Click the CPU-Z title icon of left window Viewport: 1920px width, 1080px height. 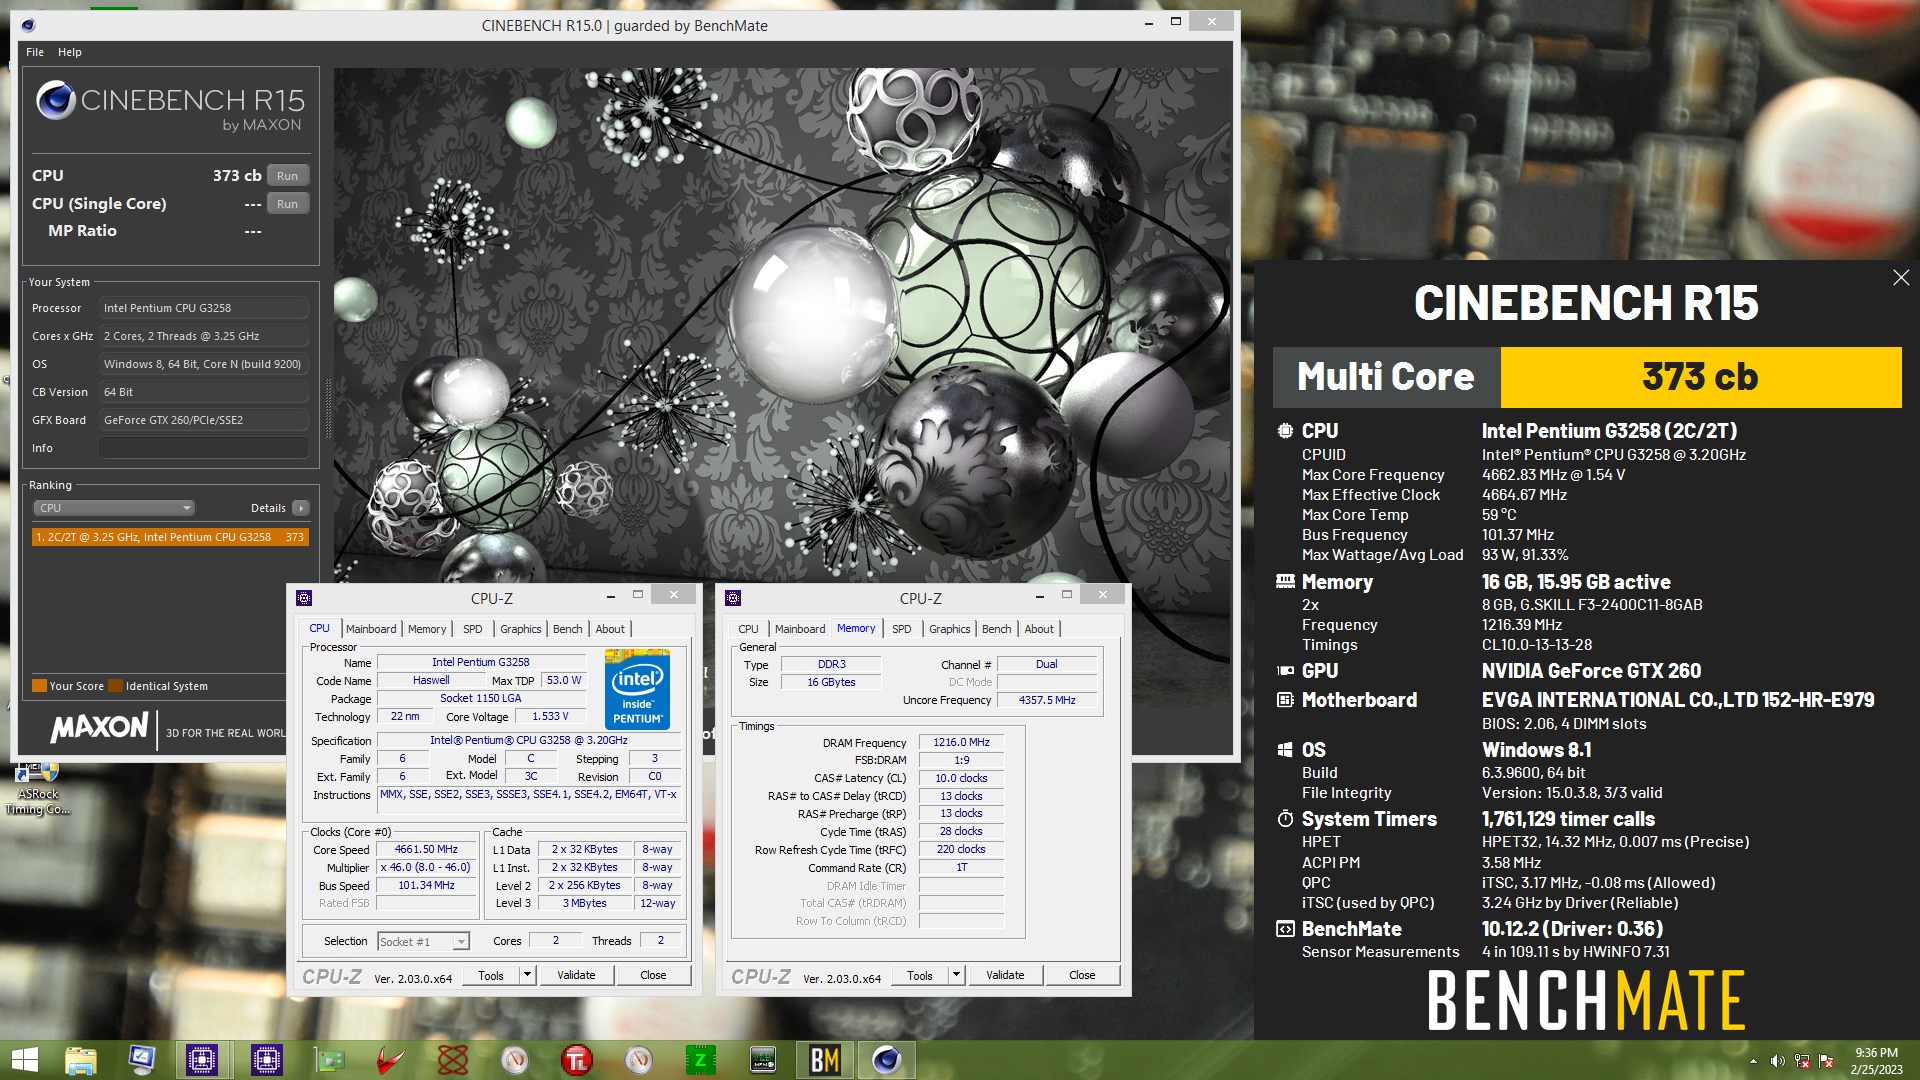(x=304, y=598)
